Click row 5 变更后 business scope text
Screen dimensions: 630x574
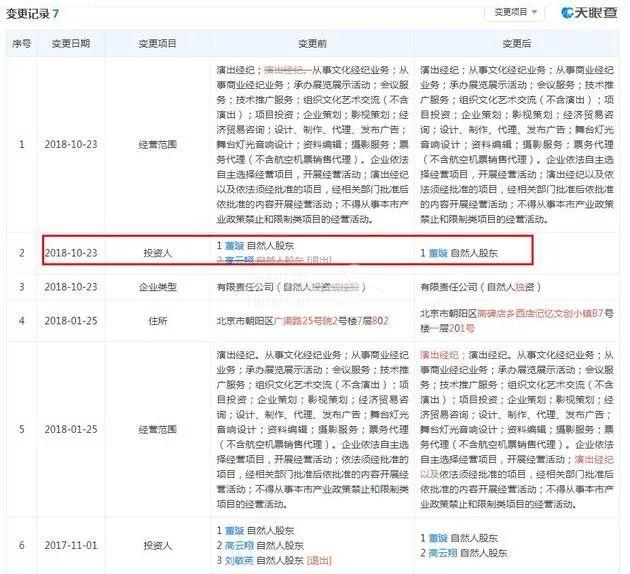[x=516, y=429]
